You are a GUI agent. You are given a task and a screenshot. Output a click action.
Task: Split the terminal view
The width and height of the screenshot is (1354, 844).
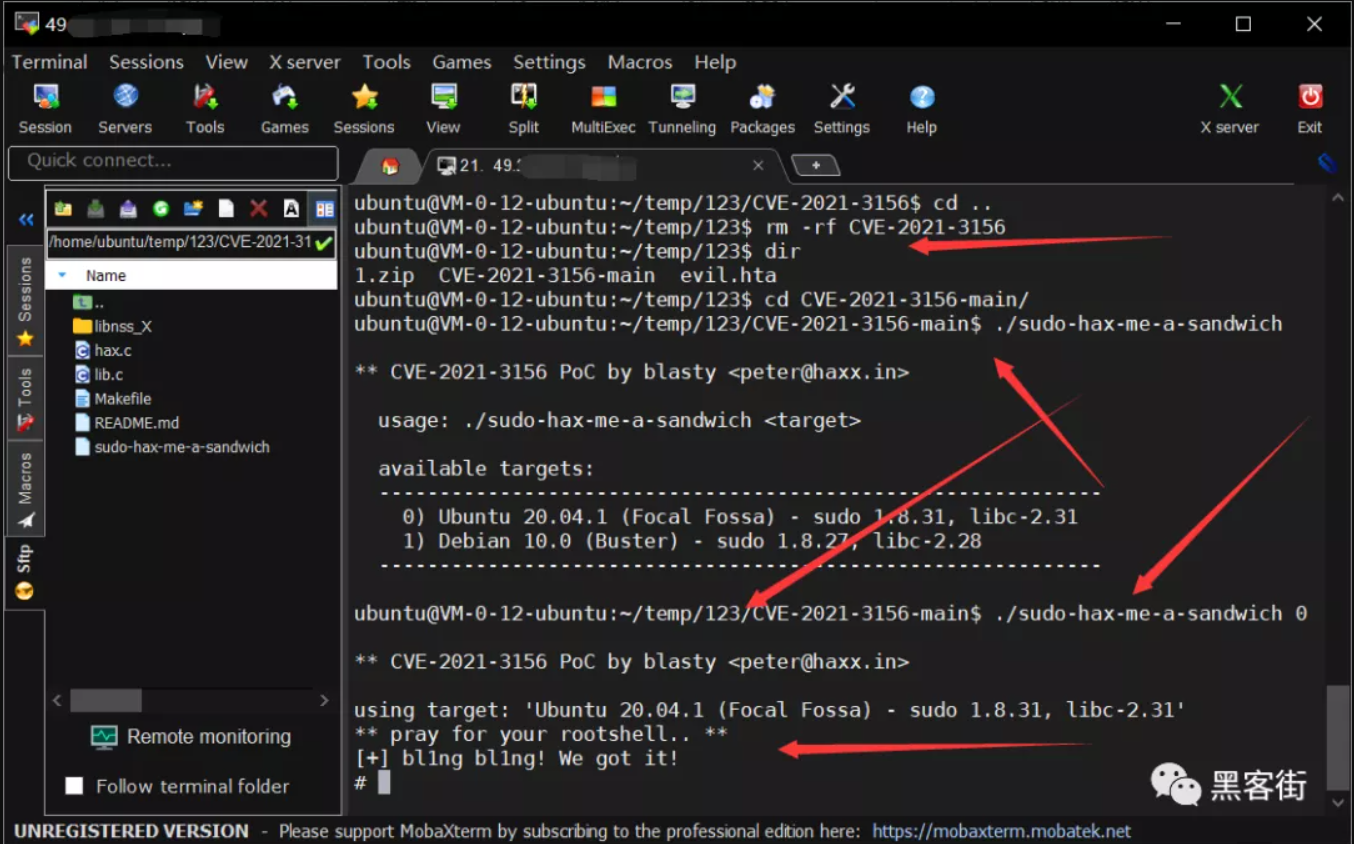click(523, 107)
